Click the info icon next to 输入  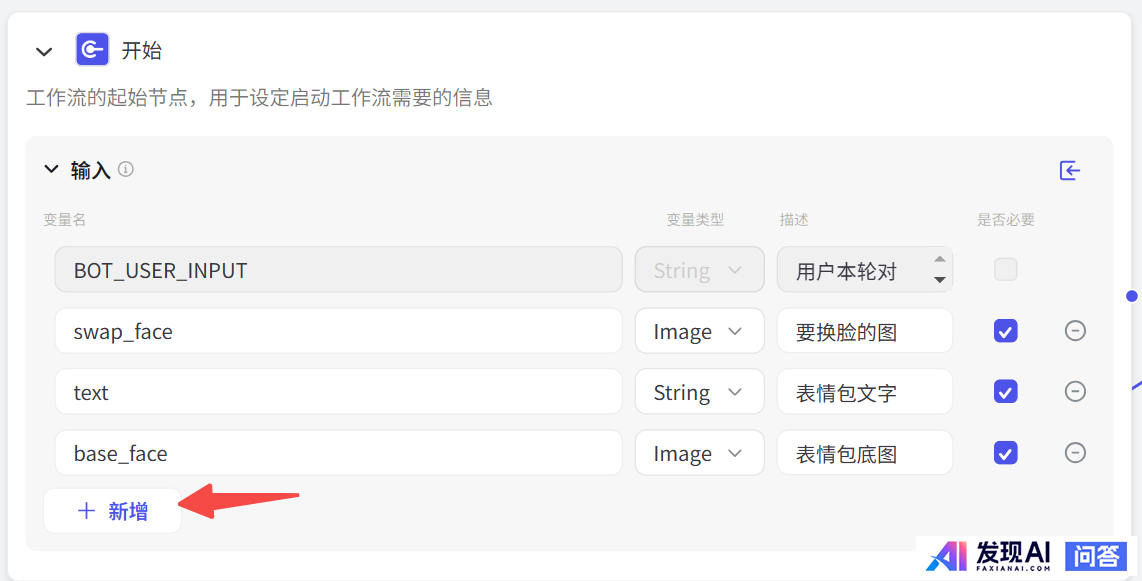coord(126,169)
